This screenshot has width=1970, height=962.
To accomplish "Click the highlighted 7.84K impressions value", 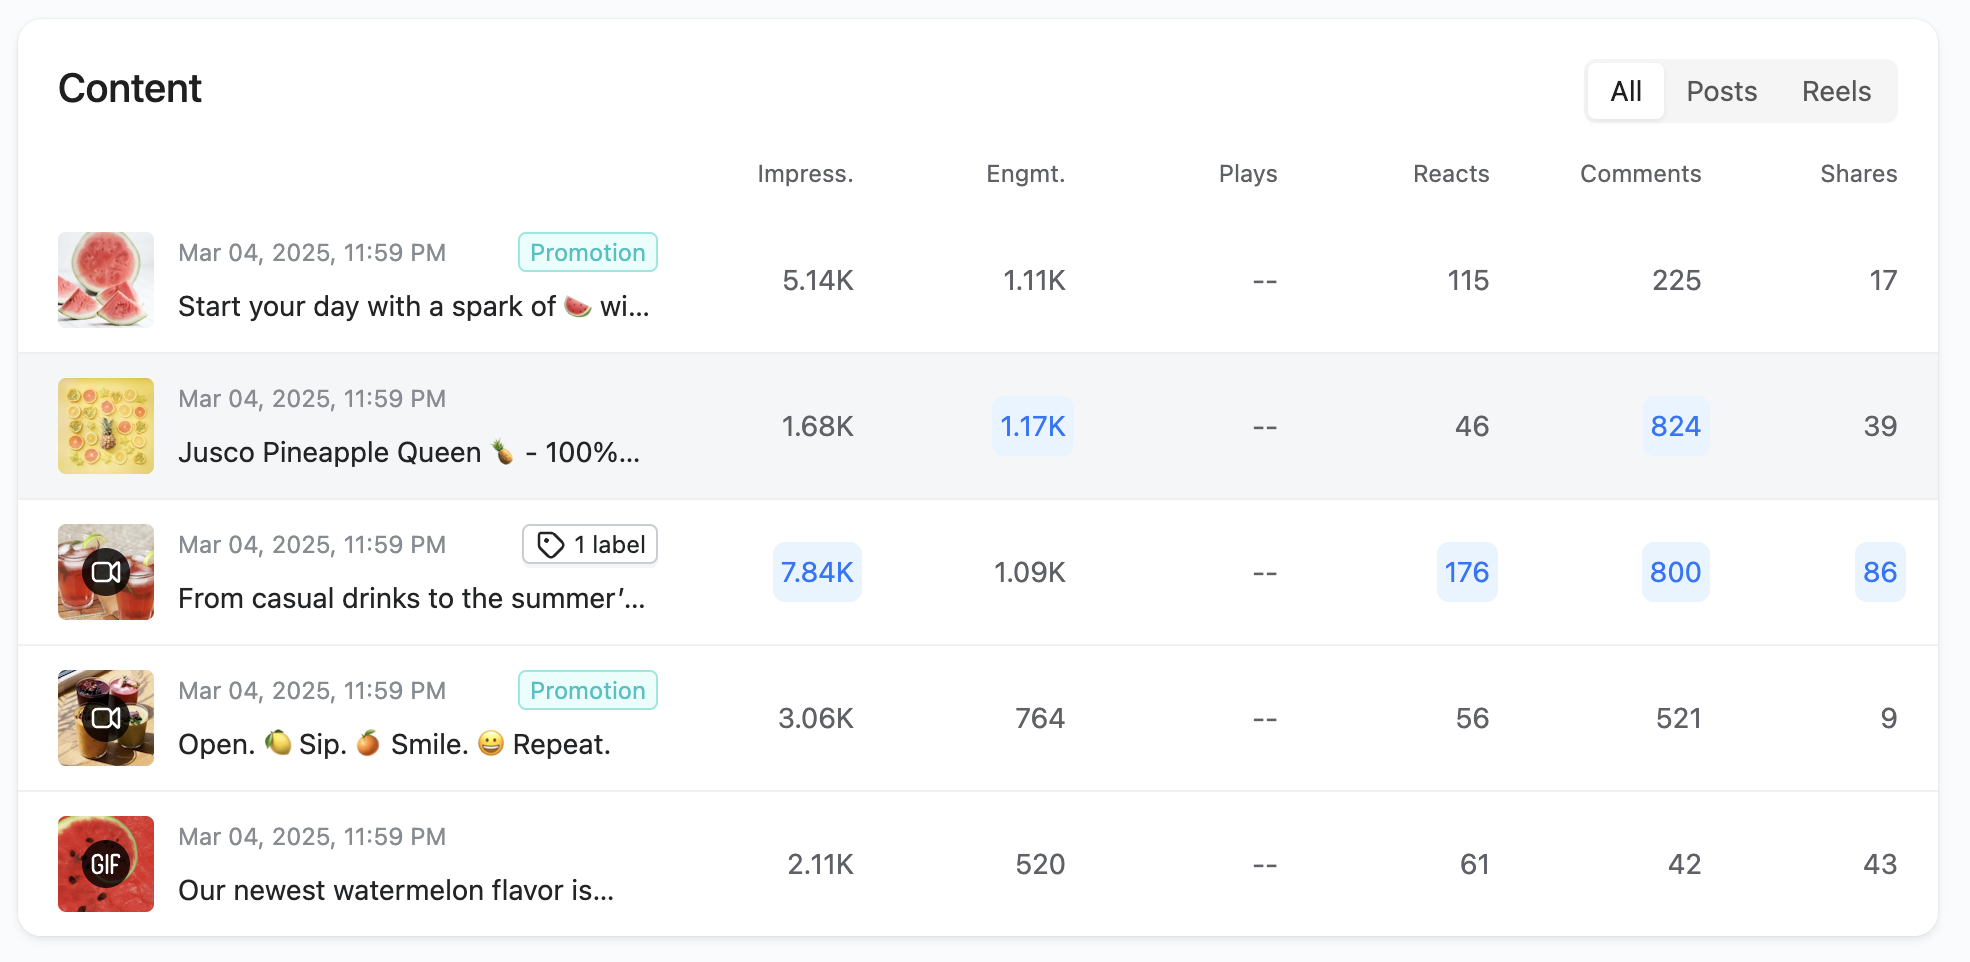I will tap(817, 572).
